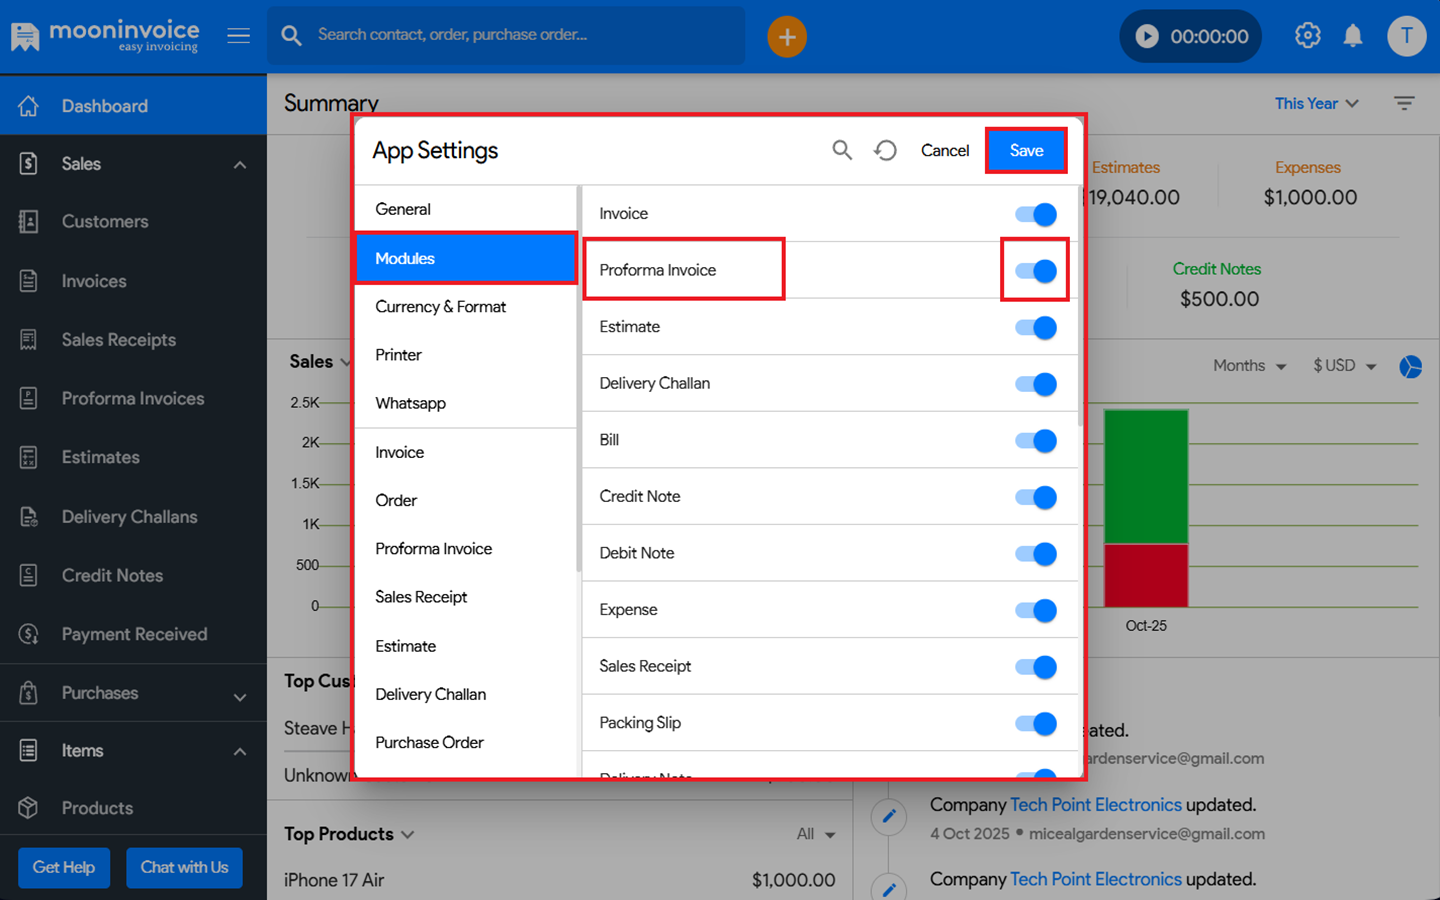Click the reset icon in App Settings
The height and width of the screenshot is (900, 1440).
pyautogui.click(x=886, y=149)
